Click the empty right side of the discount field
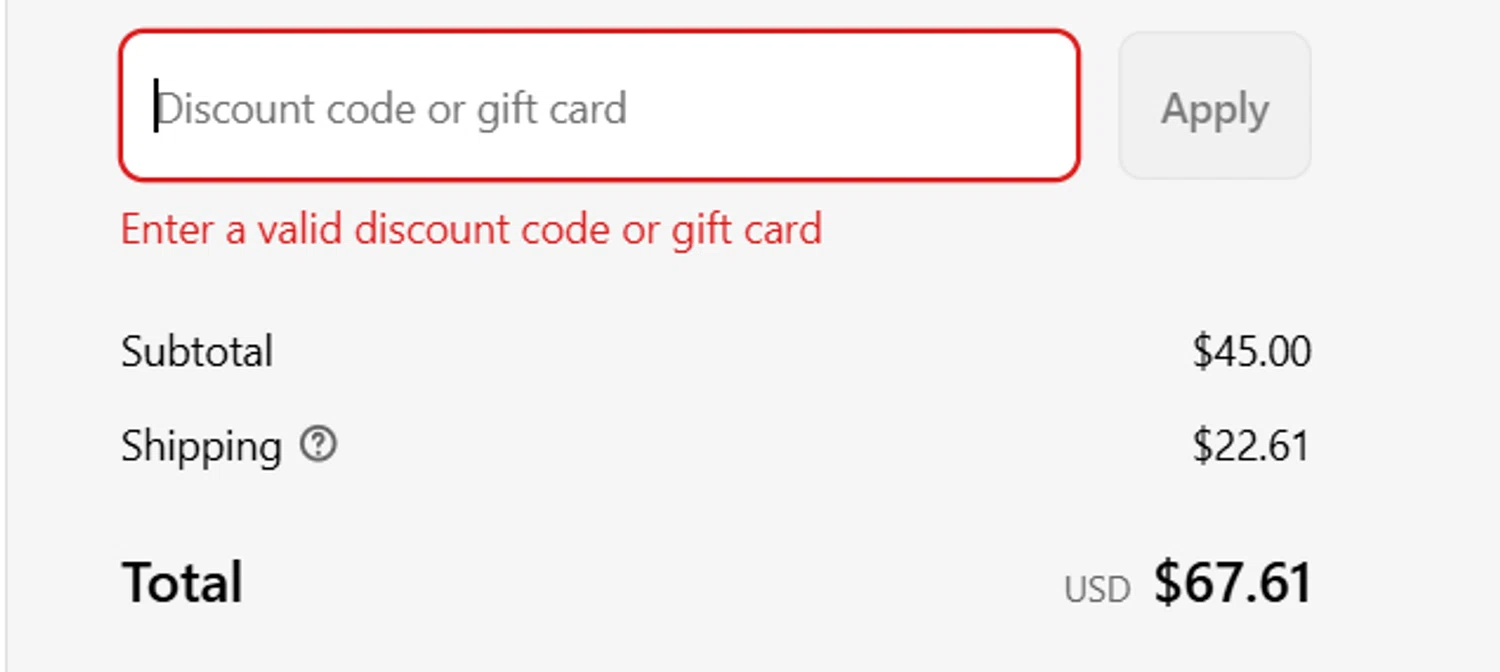The height and width of the screenshot is (672, 1500). coord(880,106)
